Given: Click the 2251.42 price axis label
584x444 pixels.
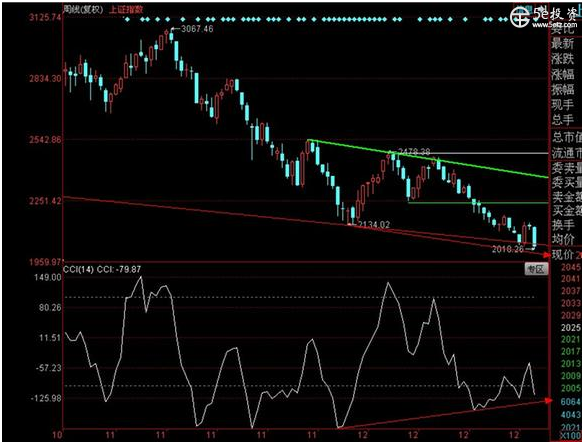Looking at the screenshot, I should click(45, 201).
